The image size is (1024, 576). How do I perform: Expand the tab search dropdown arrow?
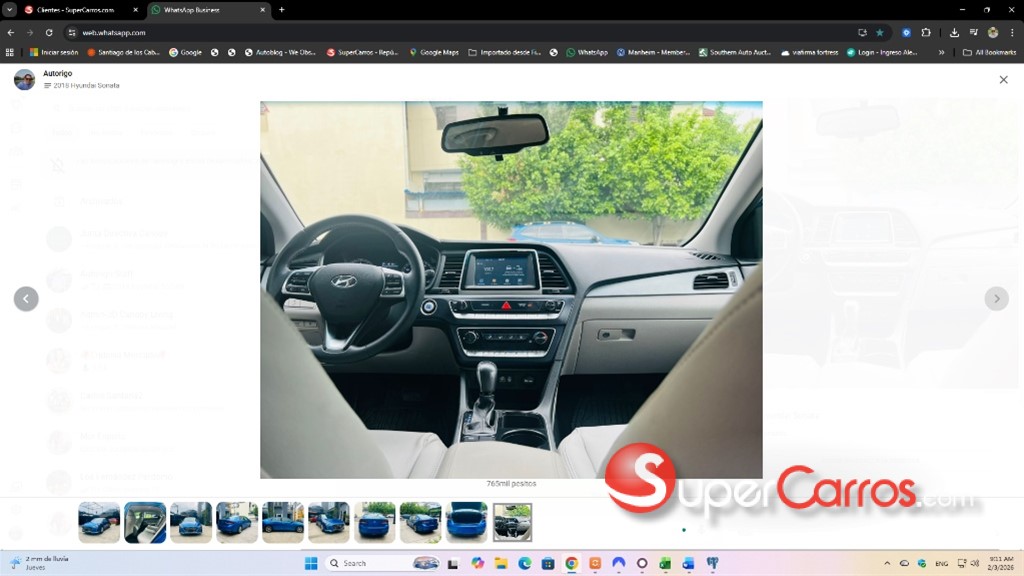click(x=10, y=10)
